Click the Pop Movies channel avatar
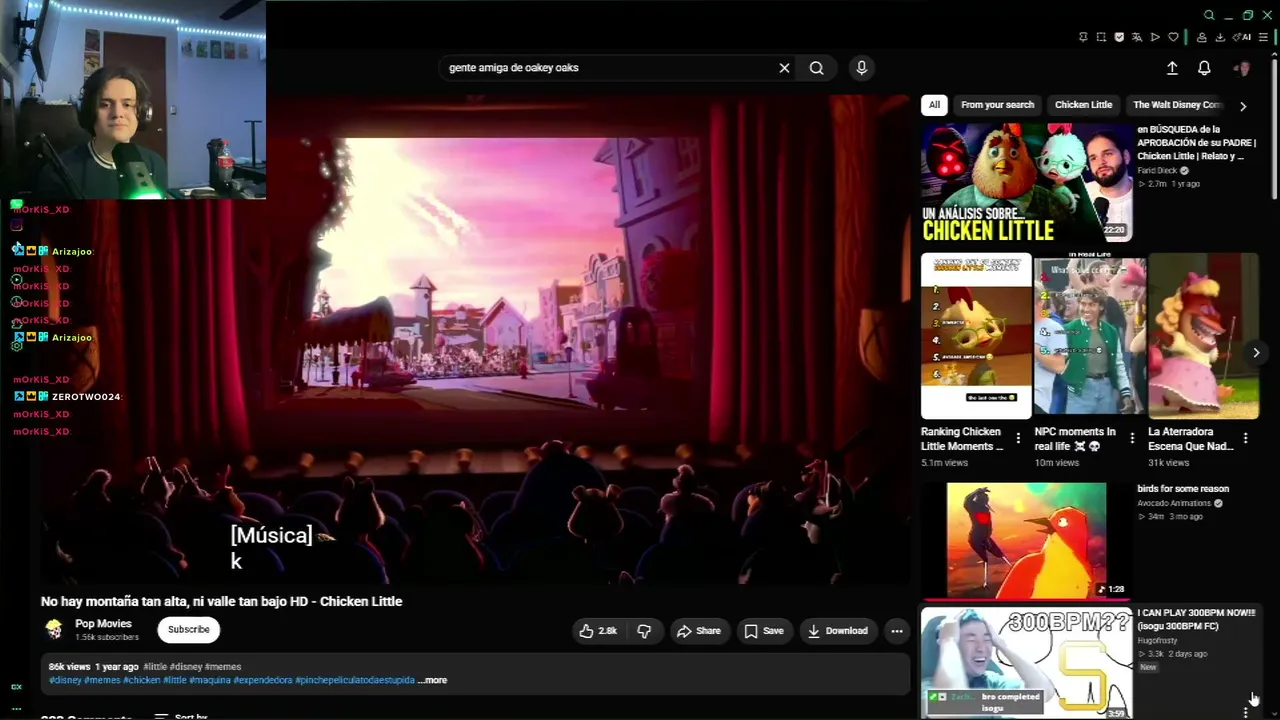Viewport: 1280px width, 720px height. coord(54,629)
